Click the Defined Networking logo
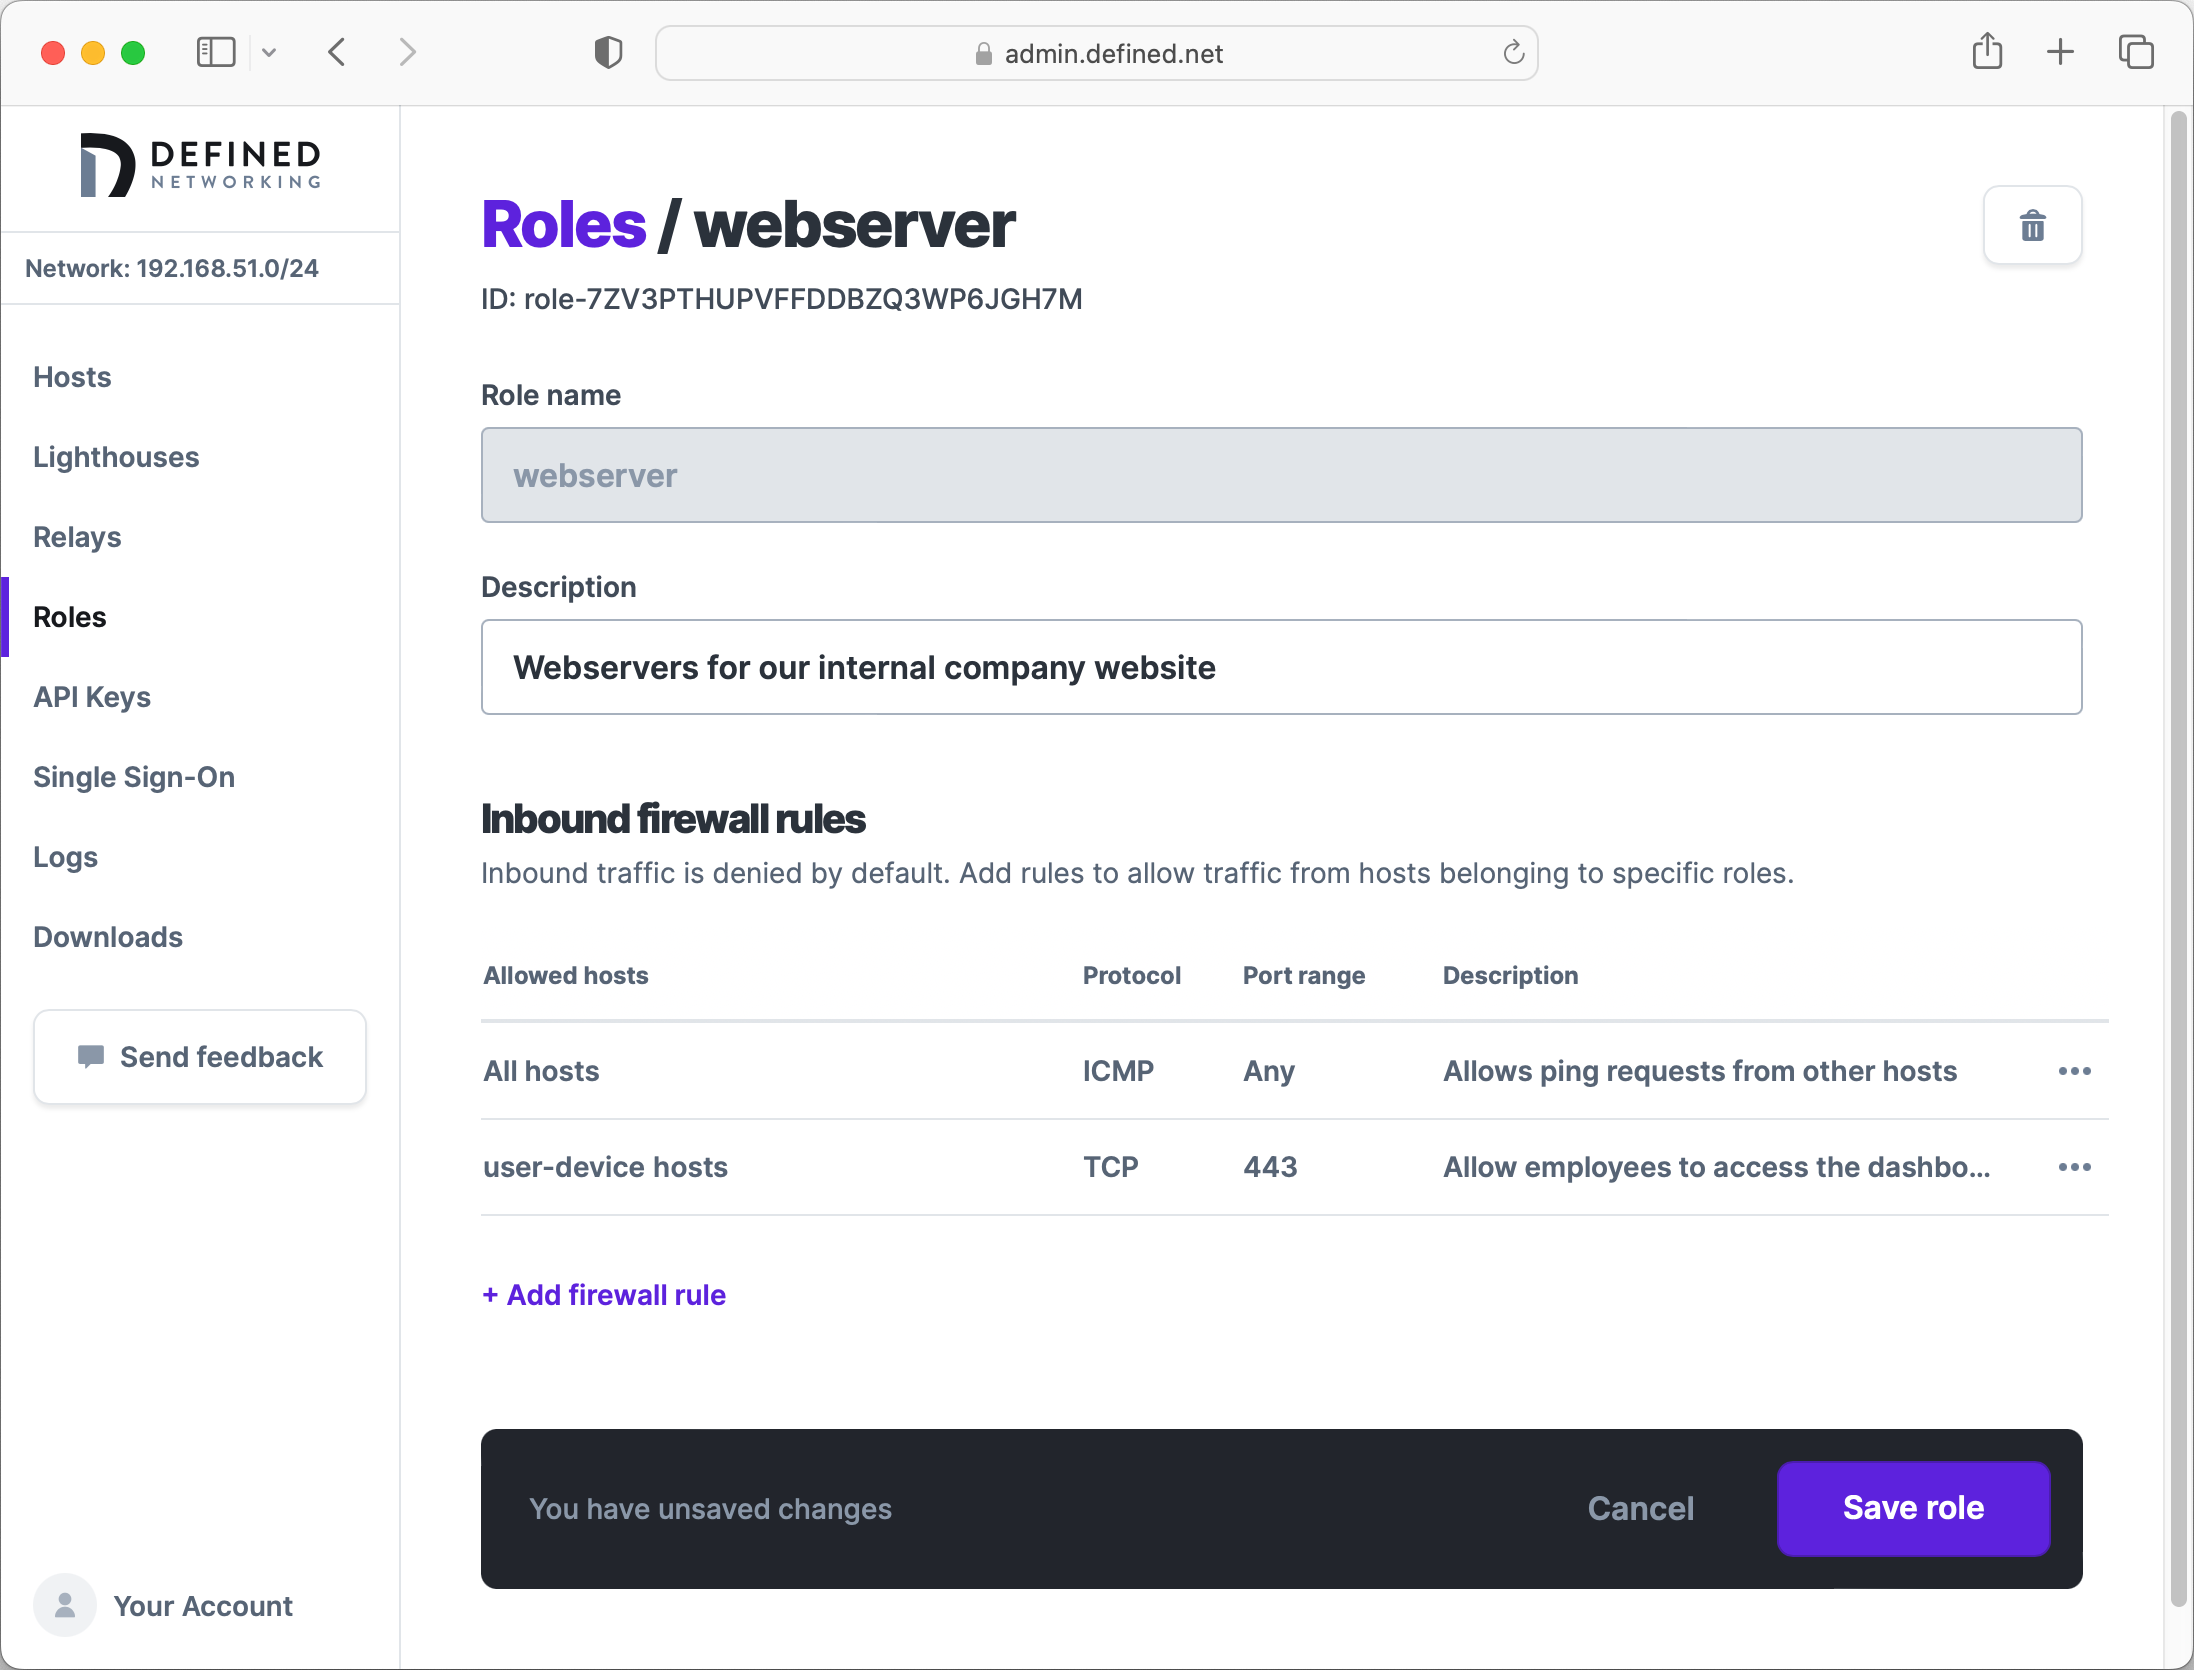Viewport: 2194px width, 1670px height. coord(199,164)
